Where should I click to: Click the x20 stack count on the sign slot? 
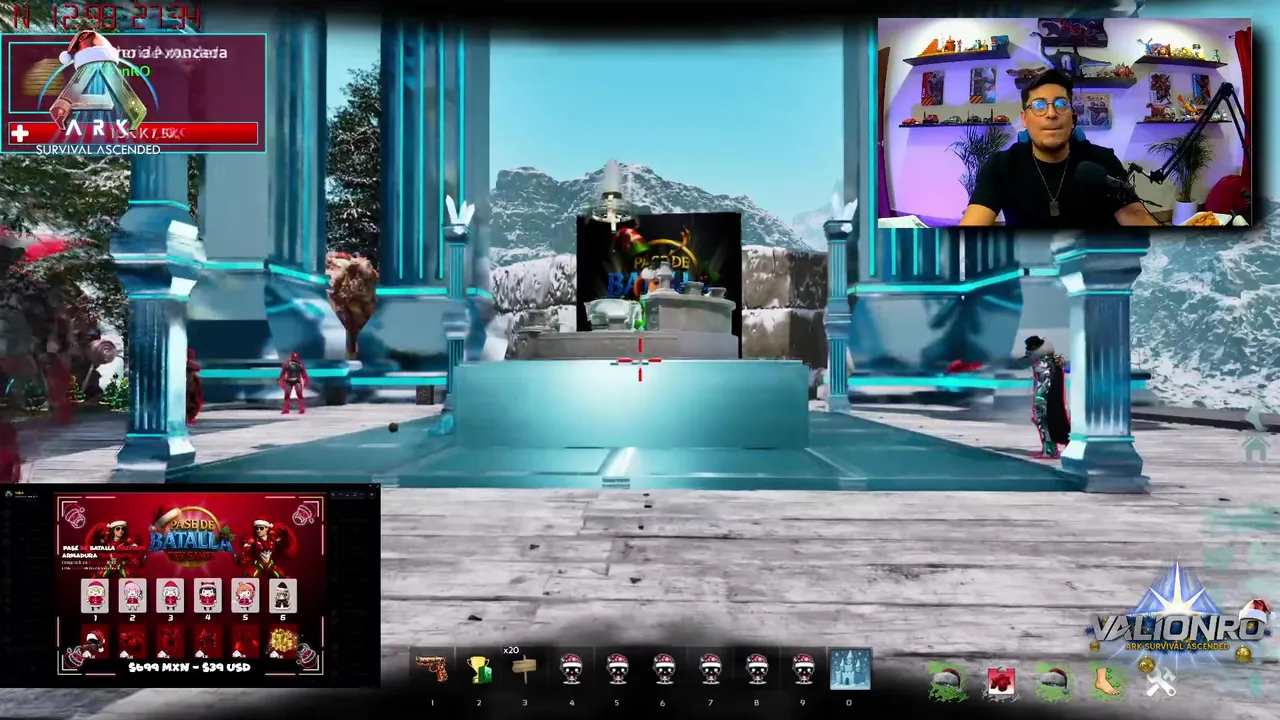(x=511, y=650)
